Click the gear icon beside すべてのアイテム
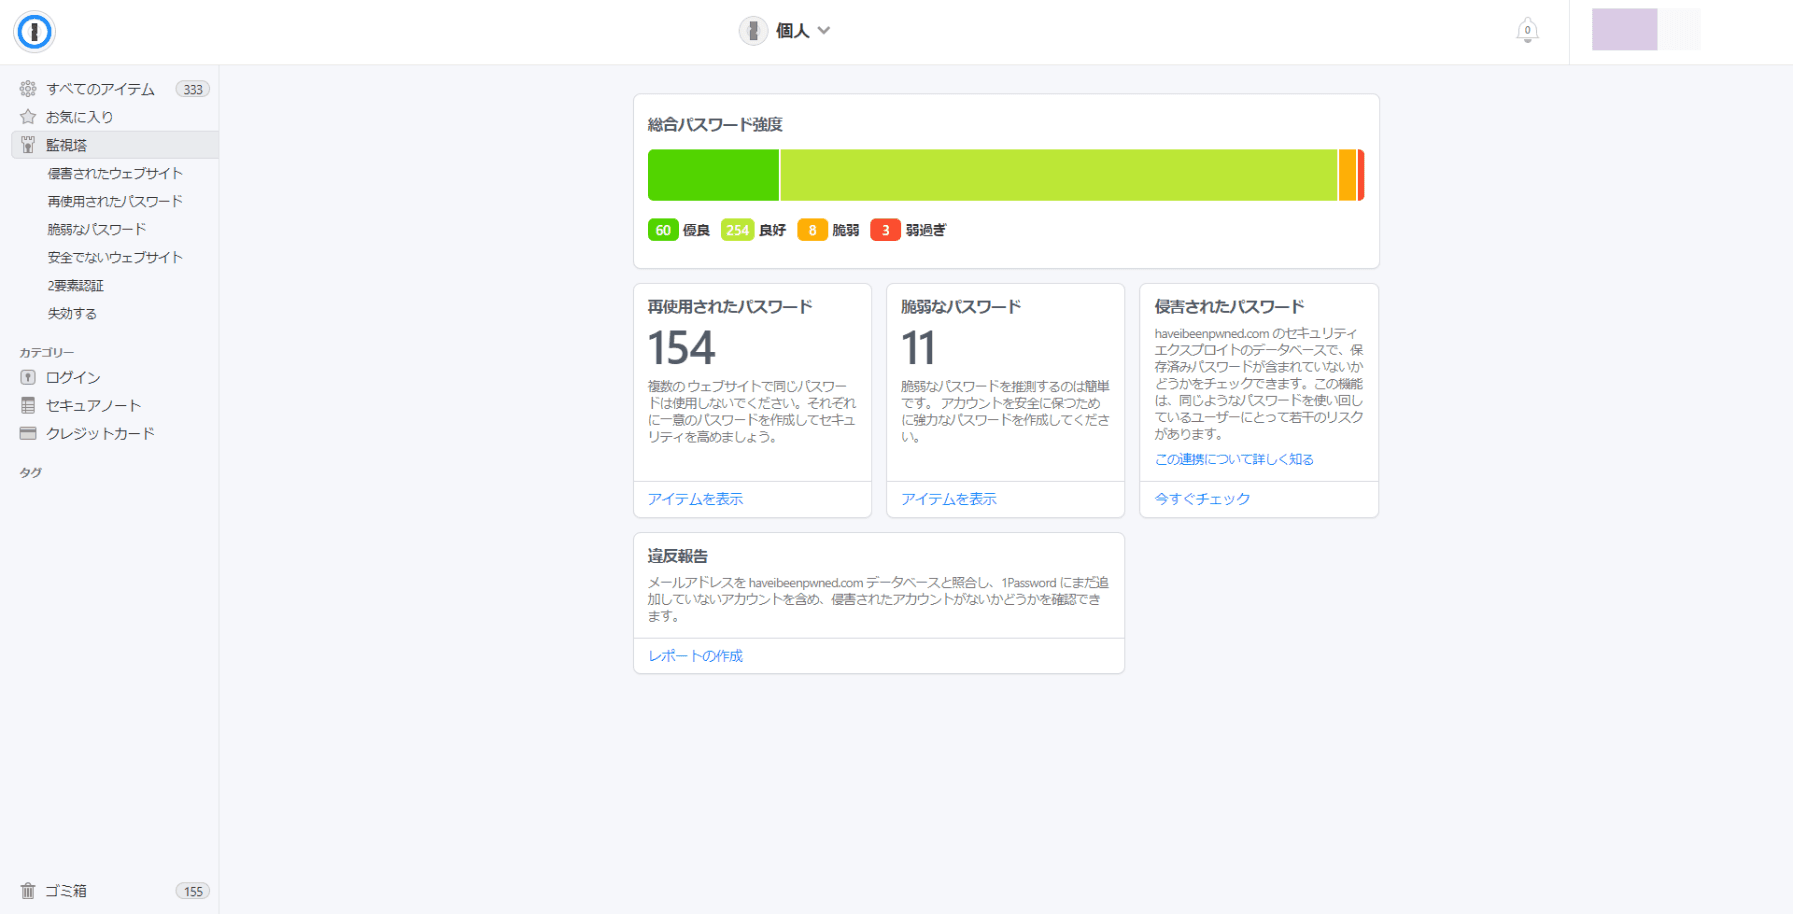The height and width of the screenshot is (914, 1793). coord(28,89)
